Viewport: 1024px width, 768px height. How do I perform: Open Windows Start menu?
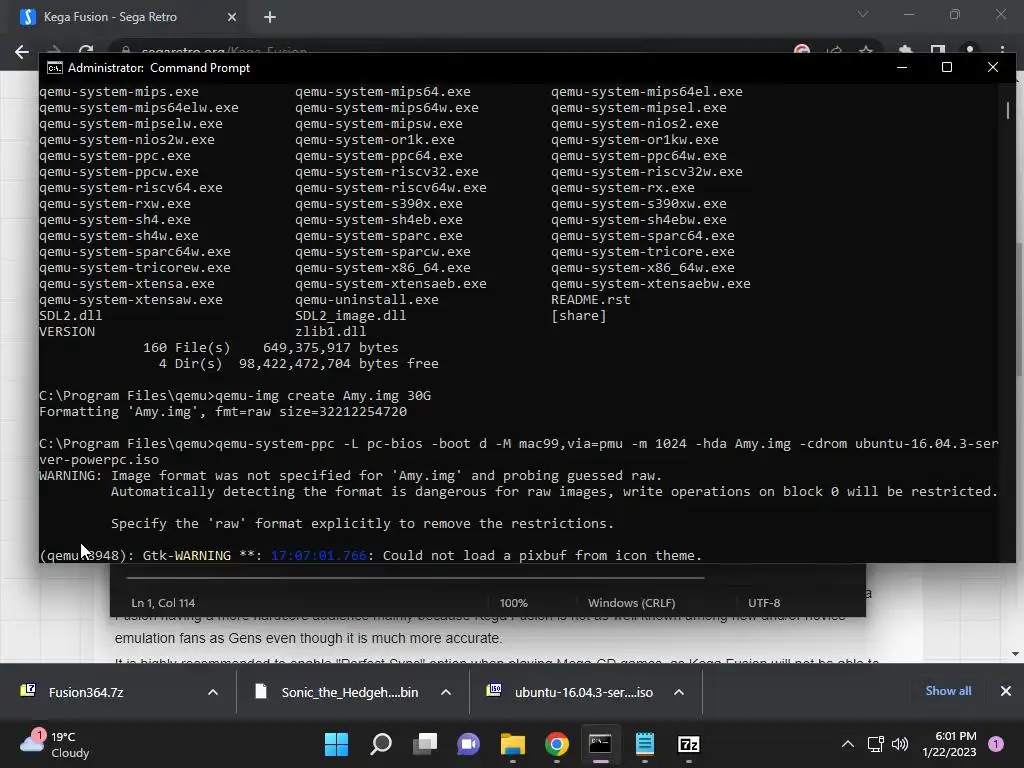pyautogui.click(x=337, y=744)
